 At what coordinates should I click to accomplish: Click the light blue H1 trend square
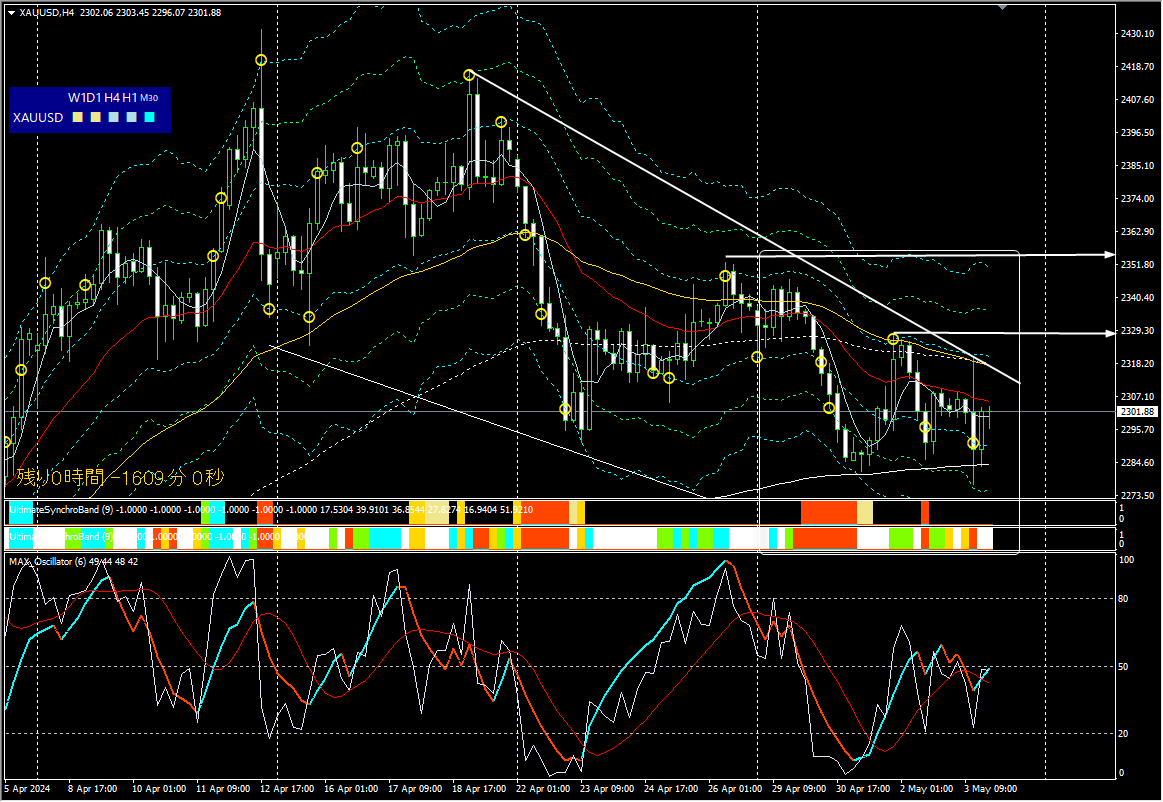point(131,117)
